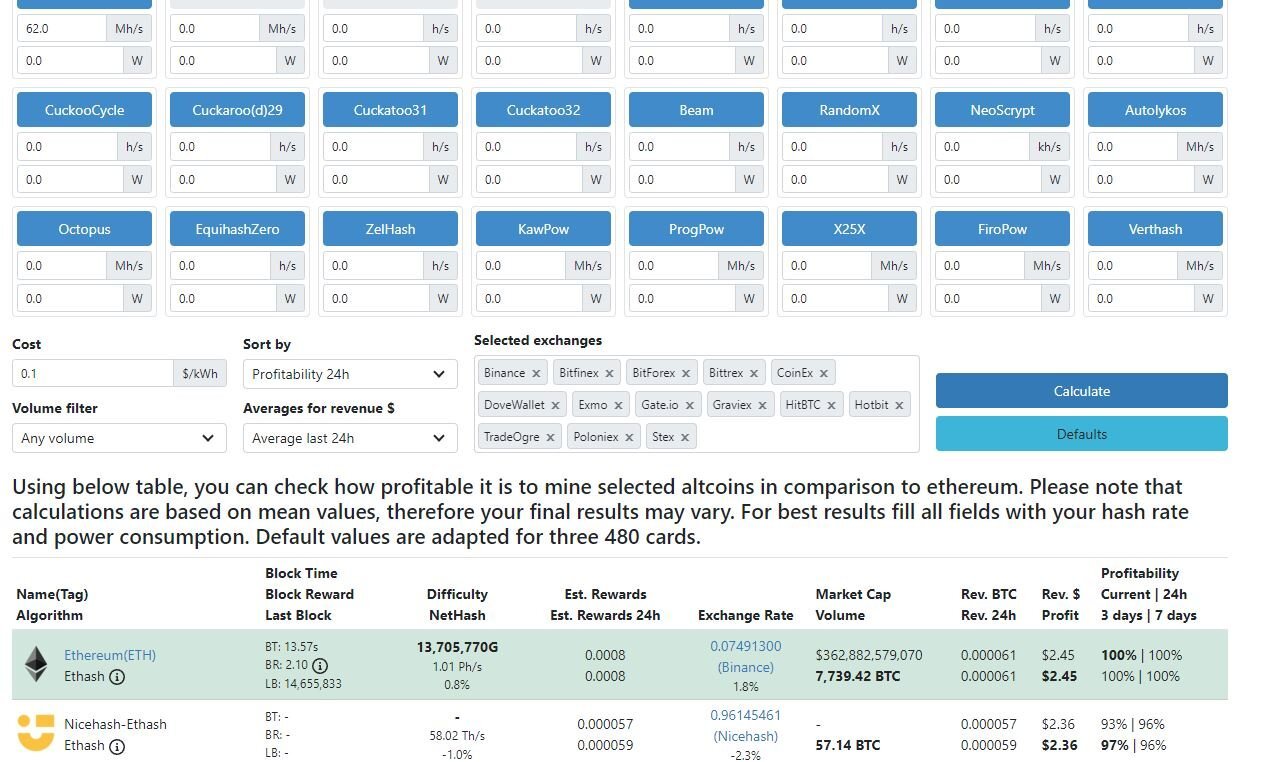1266x762 pixels.
Task: Click the Nicehash logo icon
Action: (36, 733)
